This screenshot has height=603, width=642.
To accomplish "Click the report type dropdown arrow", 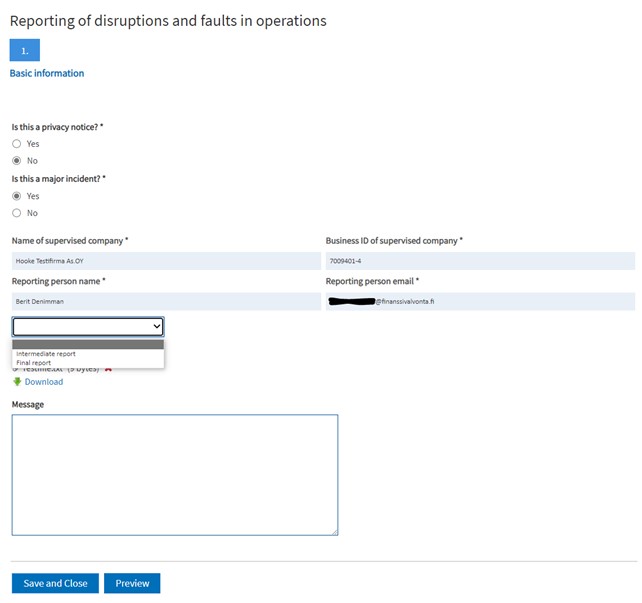I will click(155, 327).
